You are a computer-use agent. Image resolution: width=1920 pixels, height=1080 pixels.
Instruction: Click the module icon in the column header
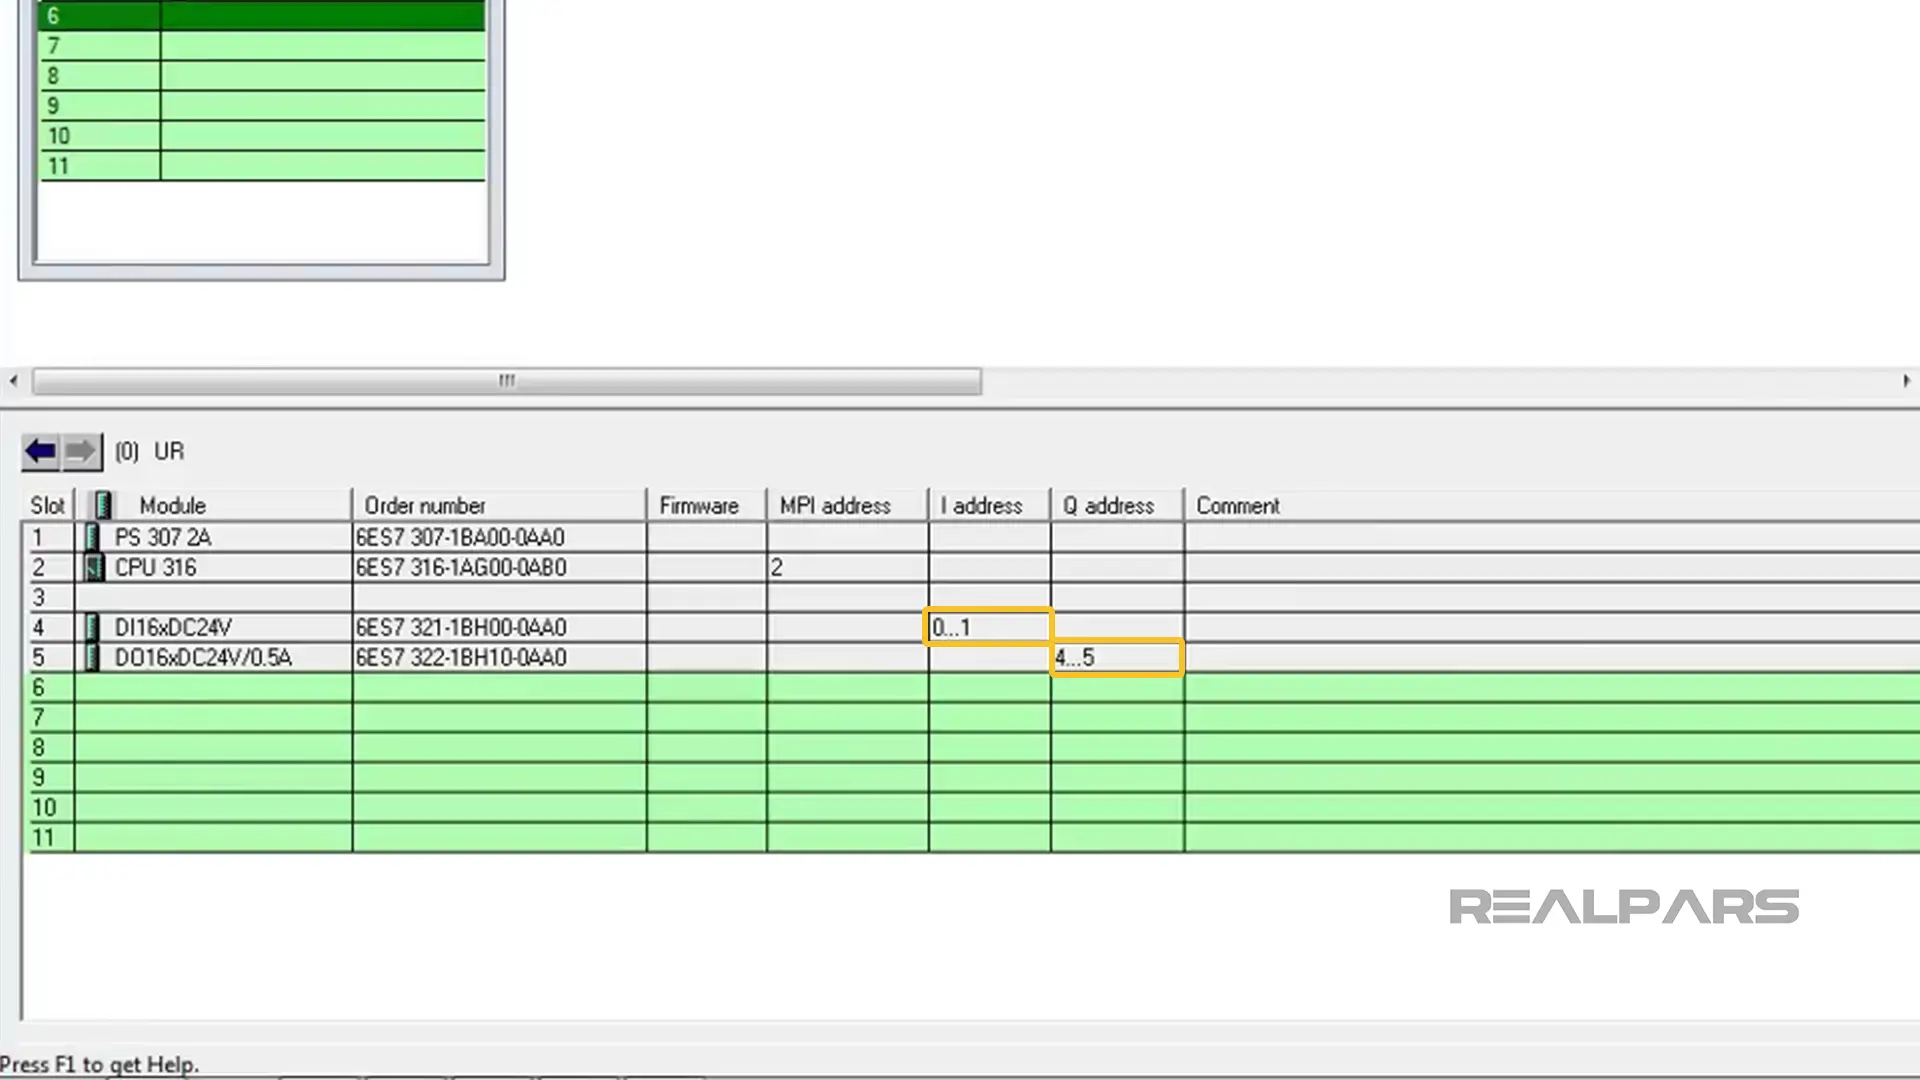pos(102,506)
